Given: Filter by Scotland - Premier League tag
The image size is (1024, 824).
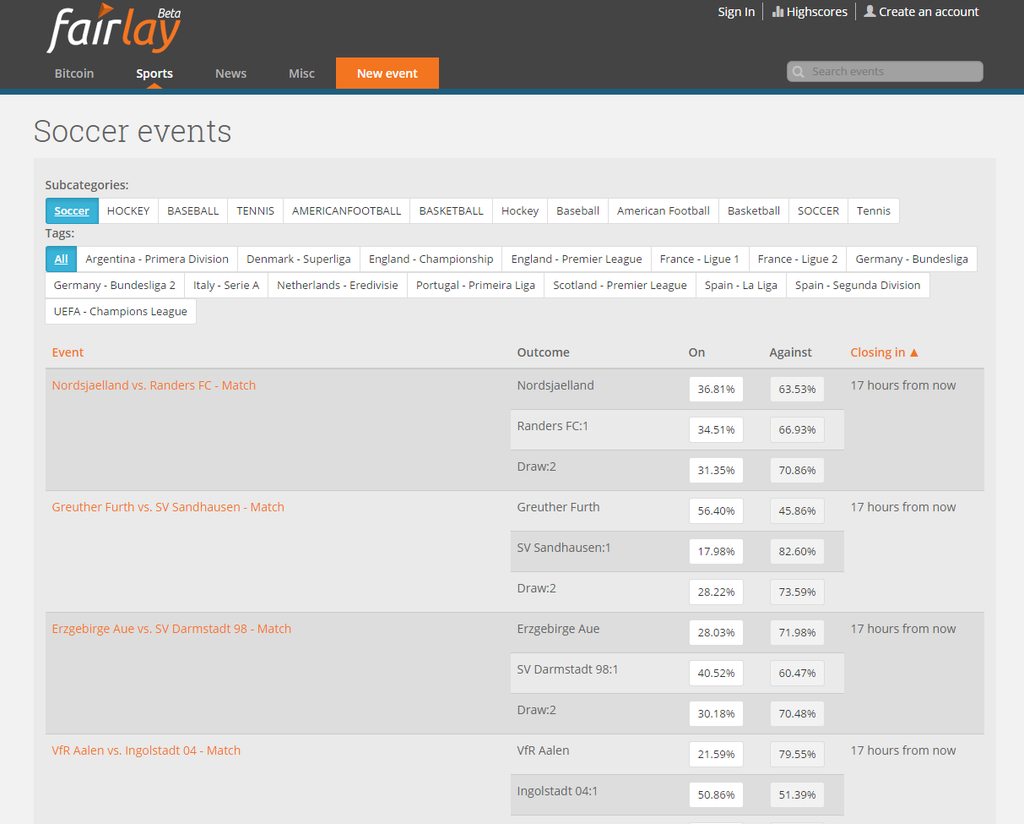Looking at the screenshot, I should pyautogui.click(x=620, y=285).
